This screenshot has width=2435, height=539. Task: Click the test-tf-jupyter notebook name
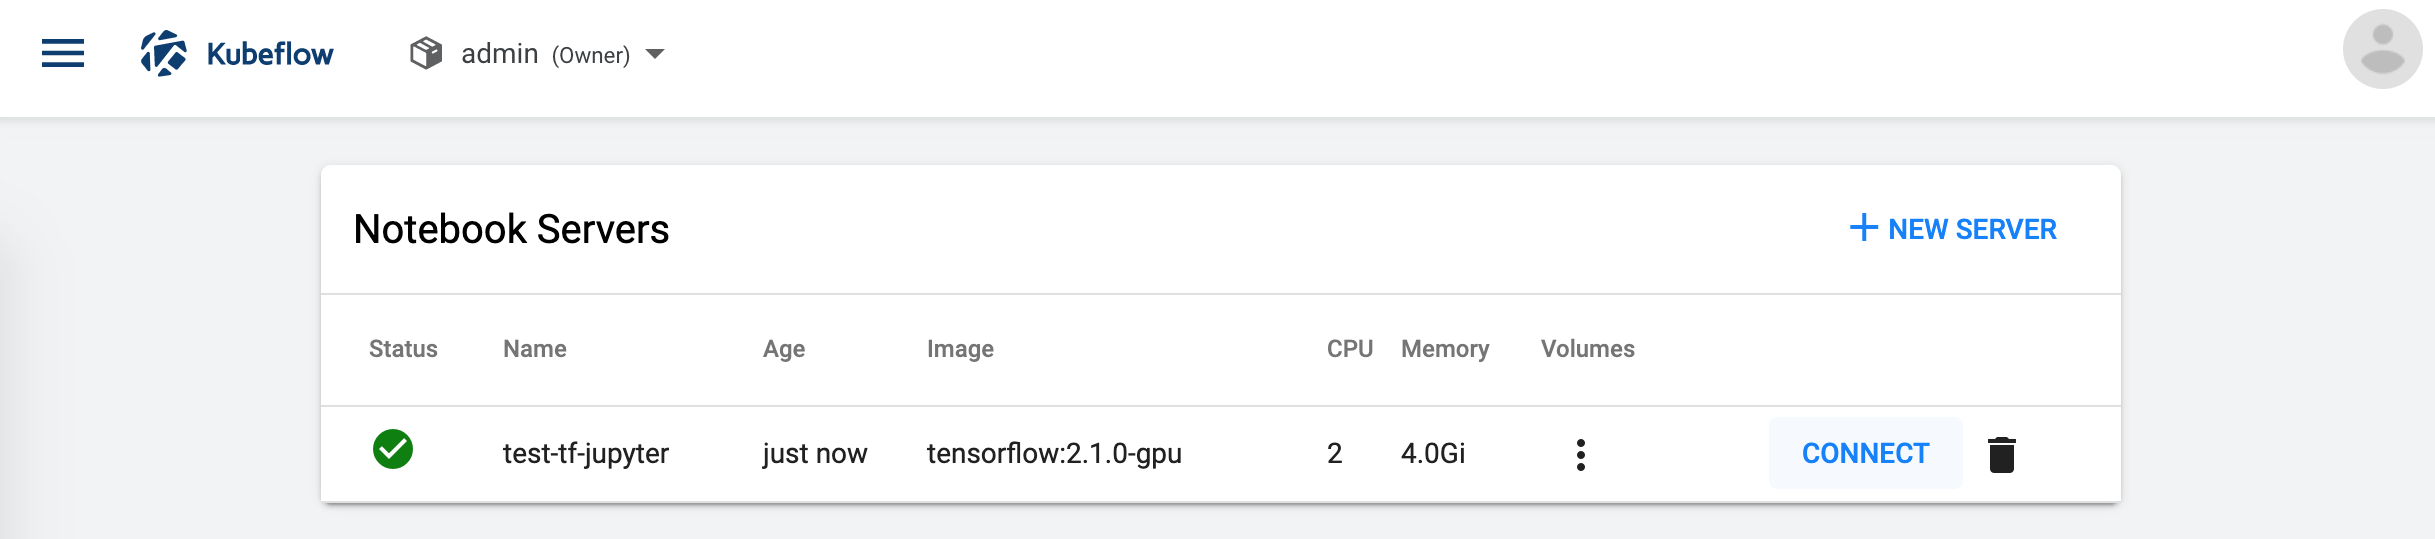586,454
